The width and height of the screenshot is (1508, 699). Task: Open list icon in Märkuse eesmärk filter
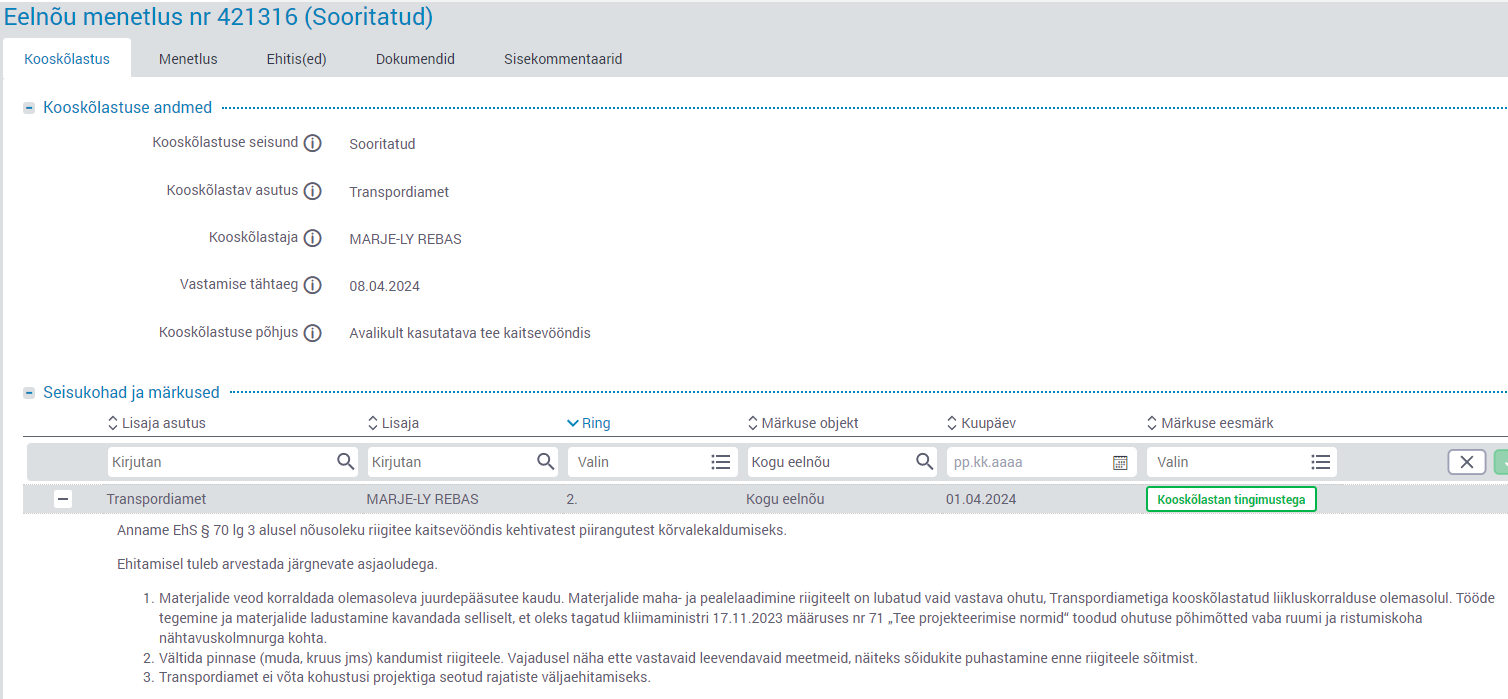[x=1320, y=462]
